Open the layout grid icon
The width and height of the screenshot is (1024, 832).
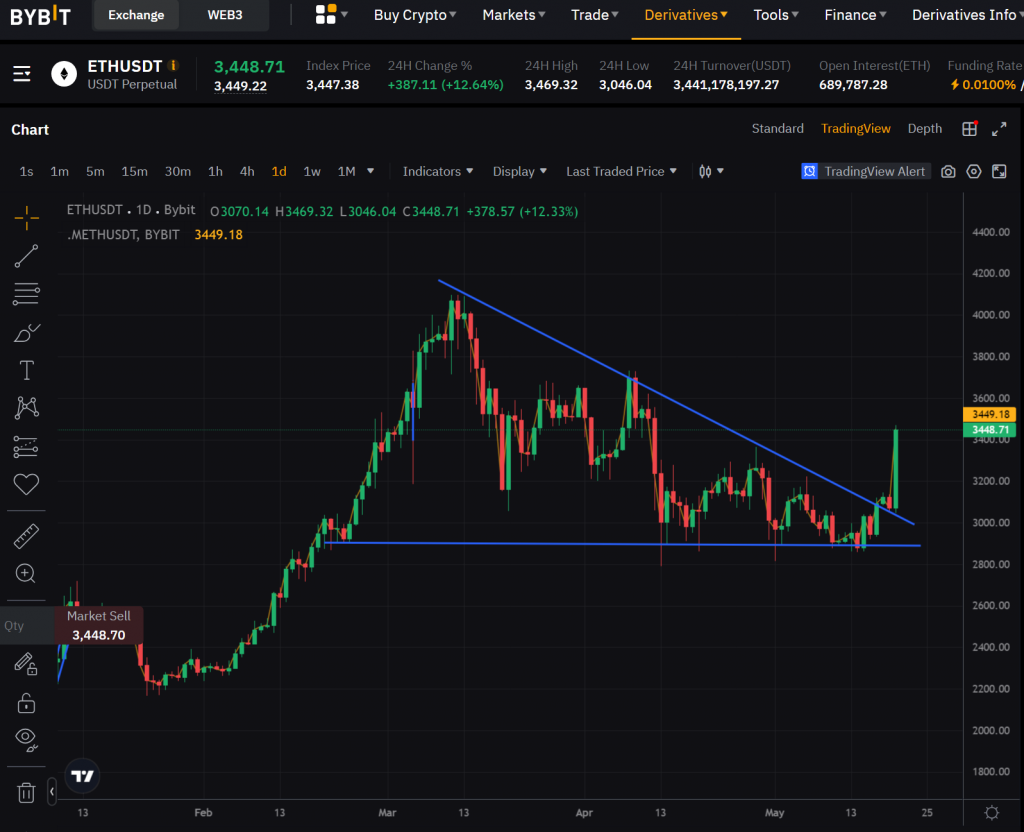[x=969, y=129]
